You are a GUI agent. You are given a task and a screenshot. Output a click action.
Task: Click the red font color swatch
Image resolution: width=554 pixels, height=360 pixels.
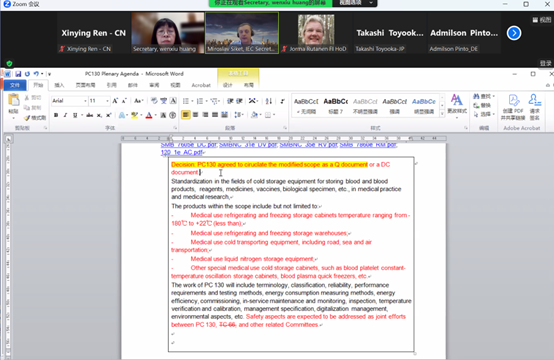149,115
